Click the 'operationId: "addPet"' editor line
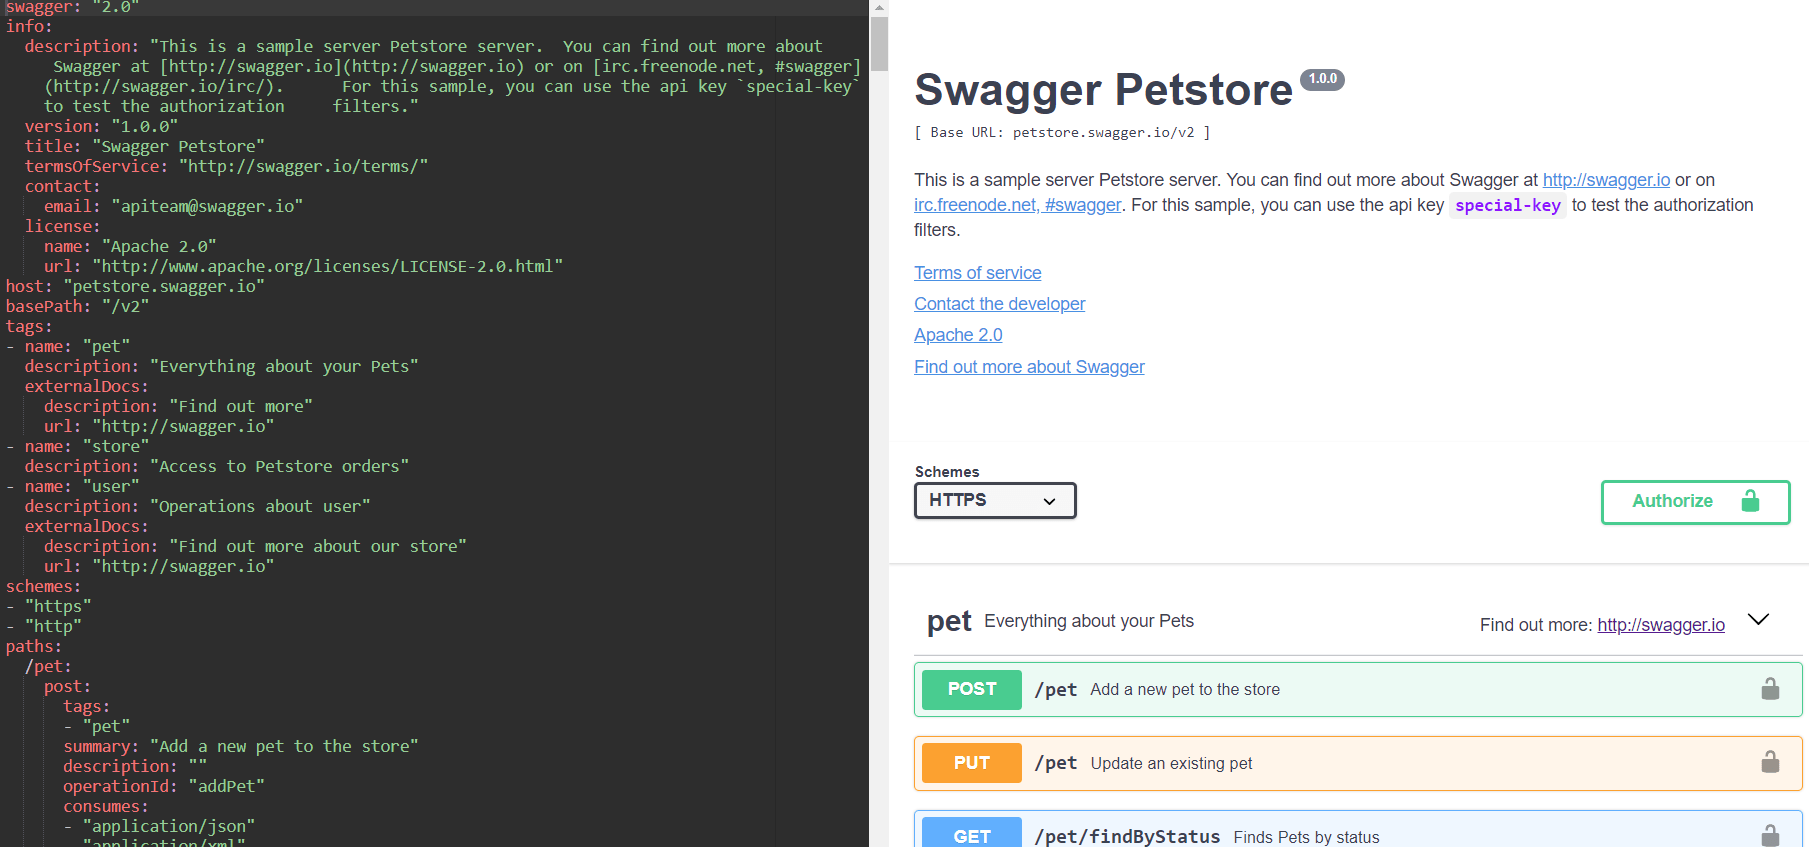1809x847 pixels. click(164, 786)
